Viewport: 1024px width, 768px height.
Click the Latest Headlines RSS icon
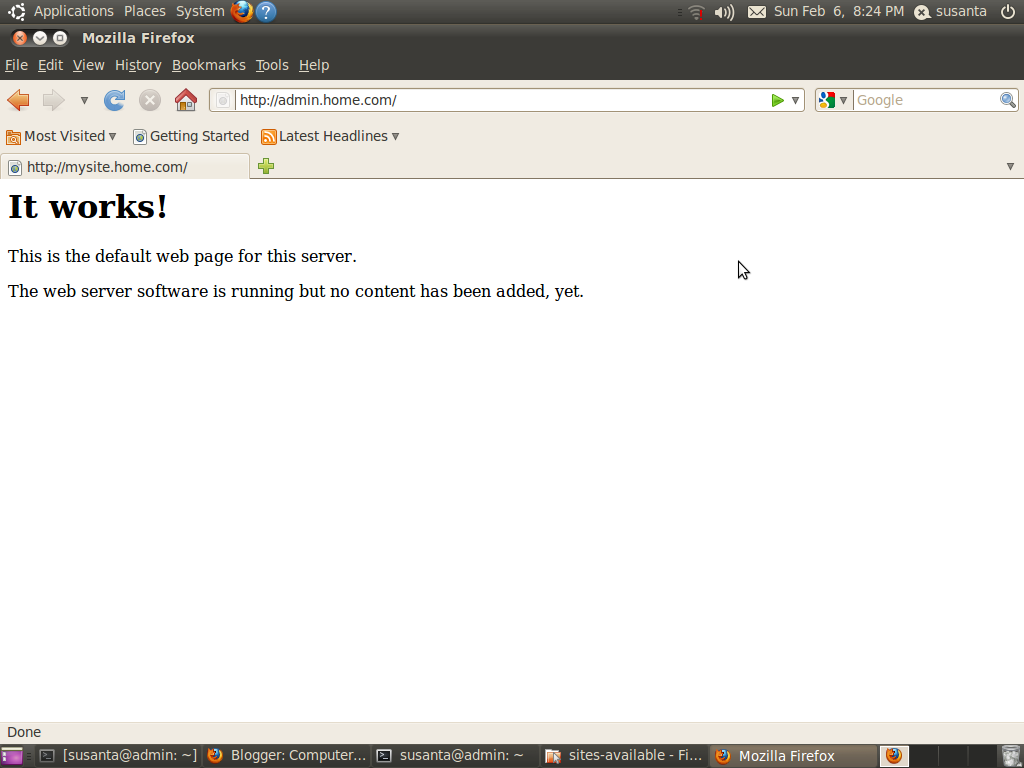pyautogui.click(x=268, y=136)
